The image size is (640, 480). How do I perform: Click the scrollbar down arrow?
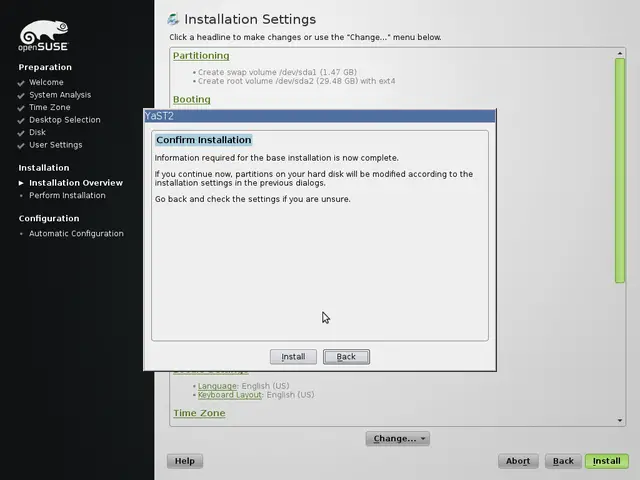pyautogui.click(x=620, y=420)
